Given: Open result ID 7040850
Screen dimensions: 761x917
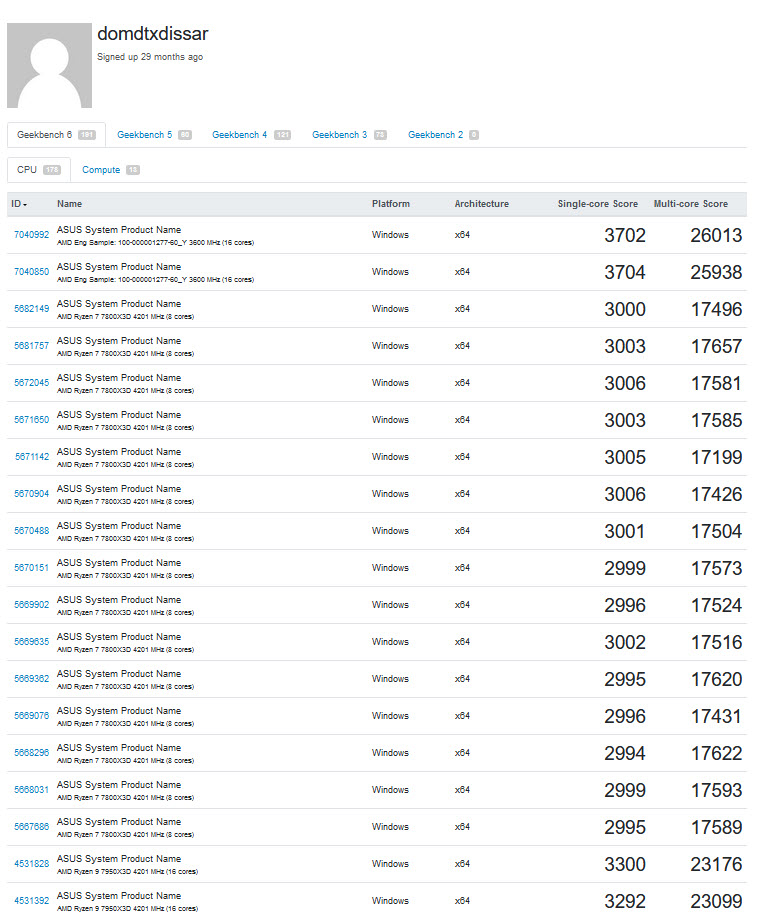Looking at the screenshot, I should click(32, 272).
